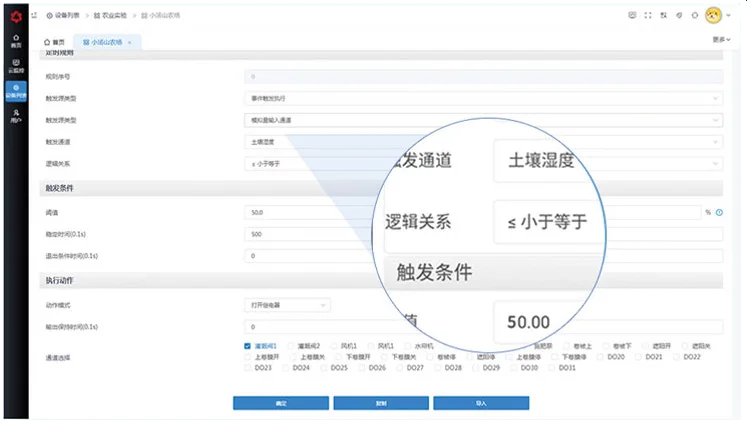
Task: Check the DO27 checkbox
Action: (400, 368)
